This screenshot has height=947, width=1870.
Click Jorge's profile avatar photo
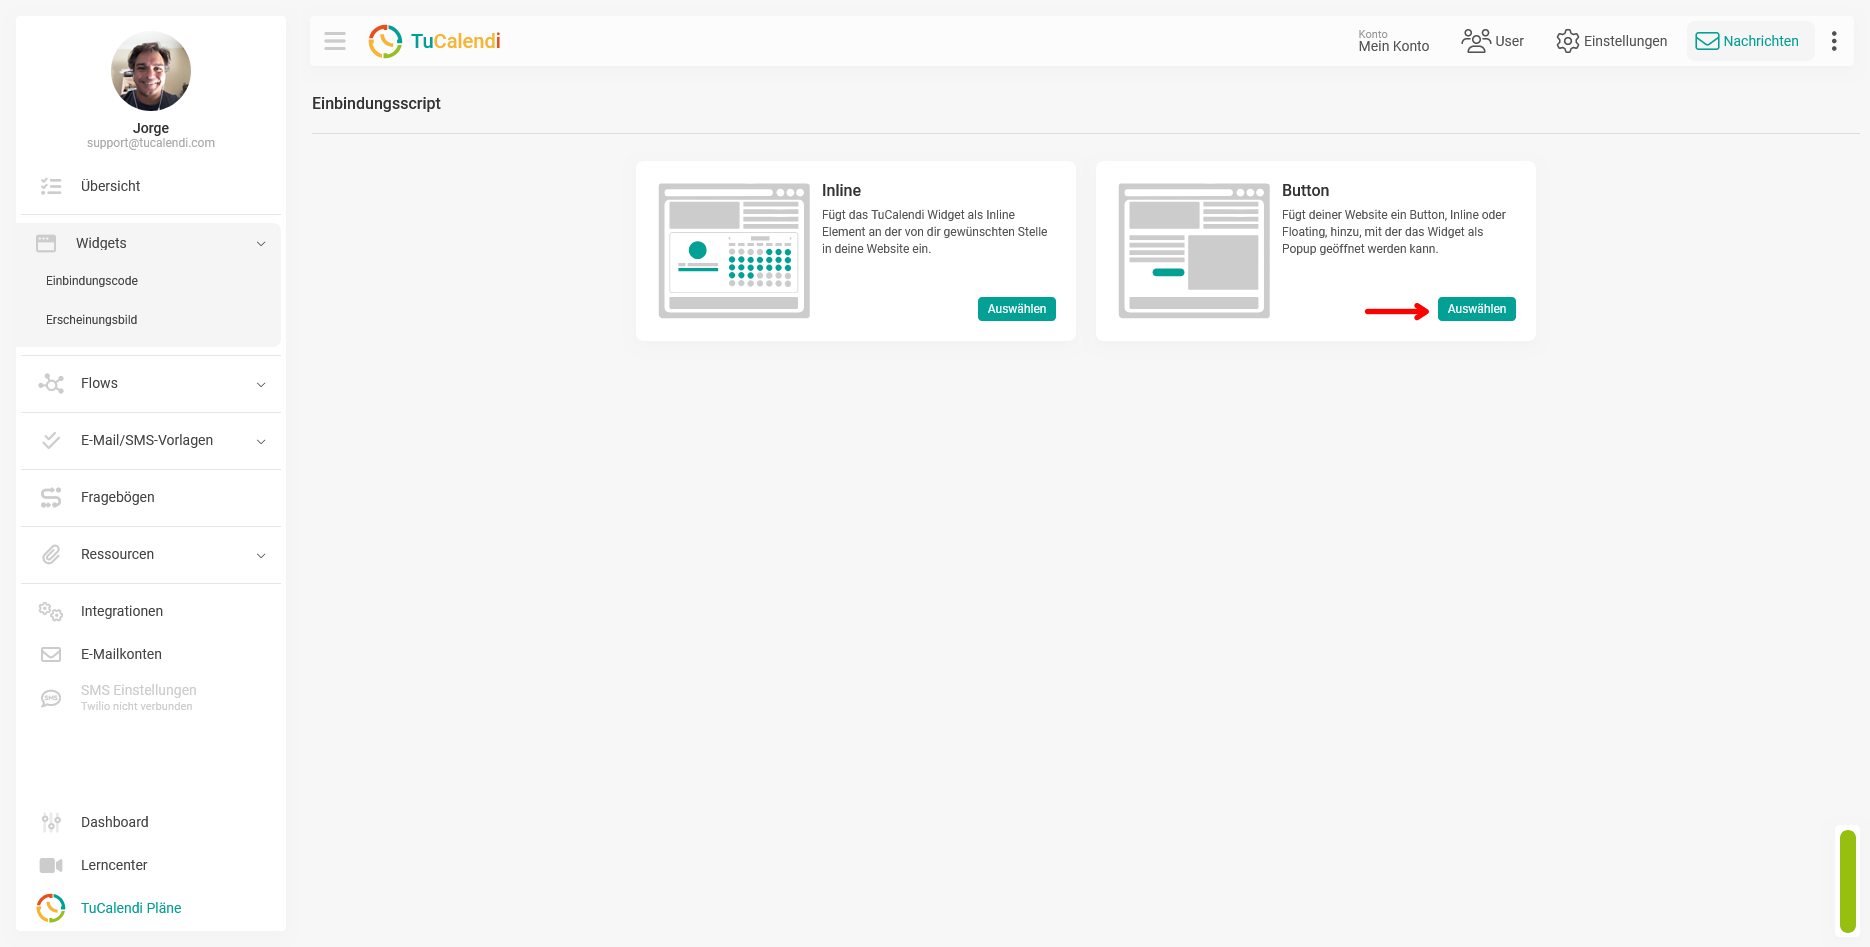click(x=151, y=71)
